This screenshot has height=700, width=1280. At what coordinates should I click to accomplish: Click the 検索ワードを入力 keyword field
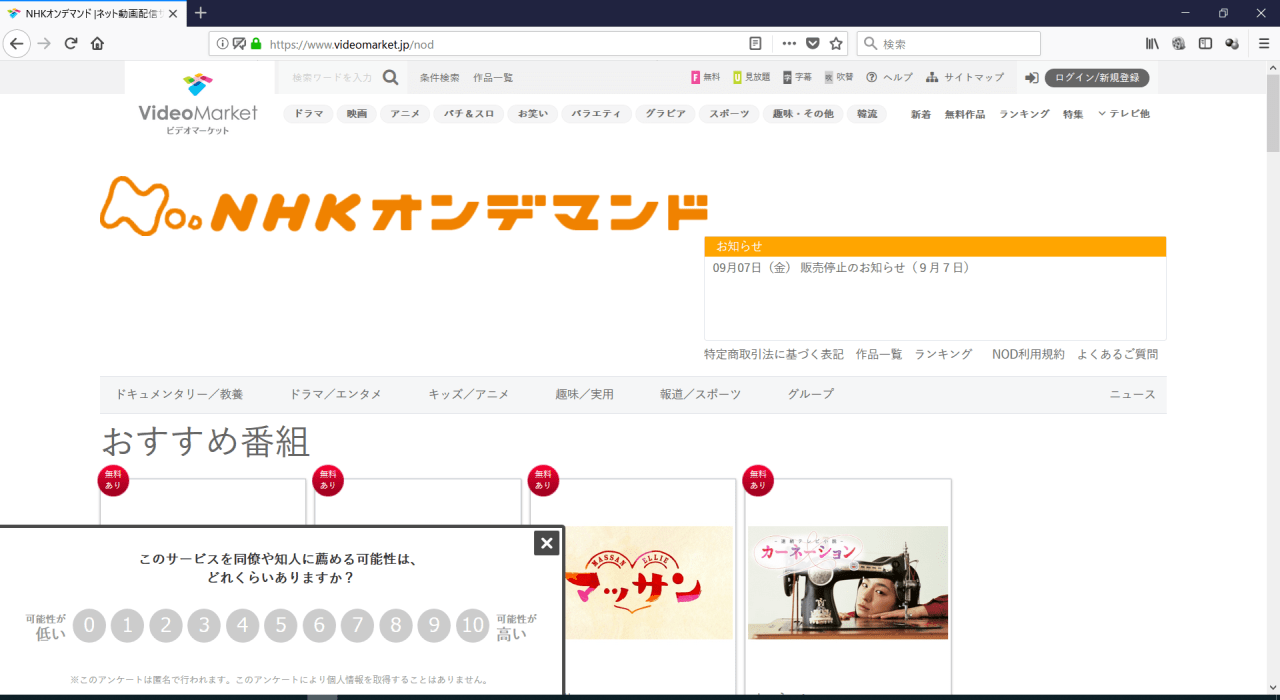click(x=330, y=78)
